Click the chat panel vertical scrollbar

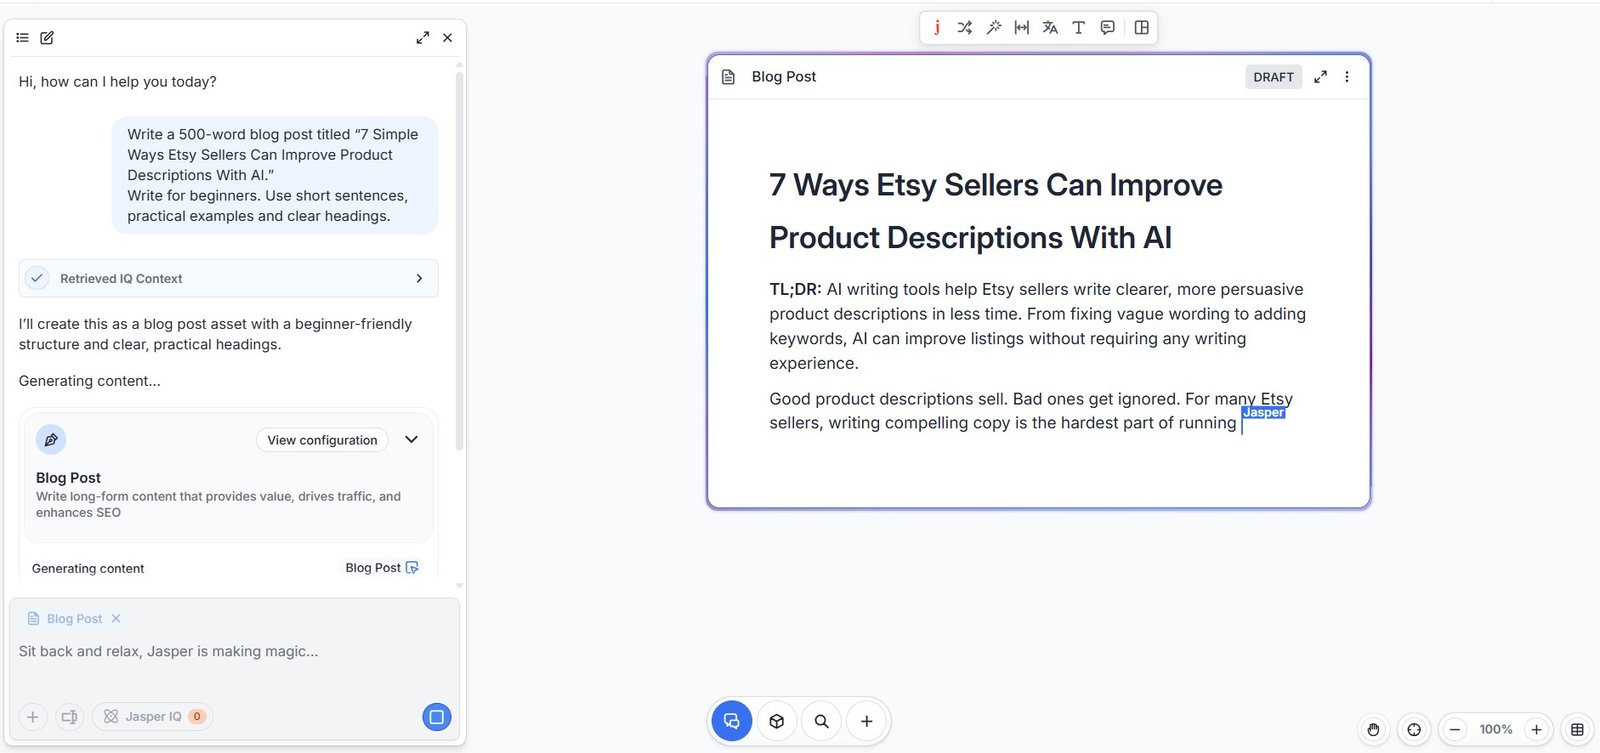coord(459,260)
